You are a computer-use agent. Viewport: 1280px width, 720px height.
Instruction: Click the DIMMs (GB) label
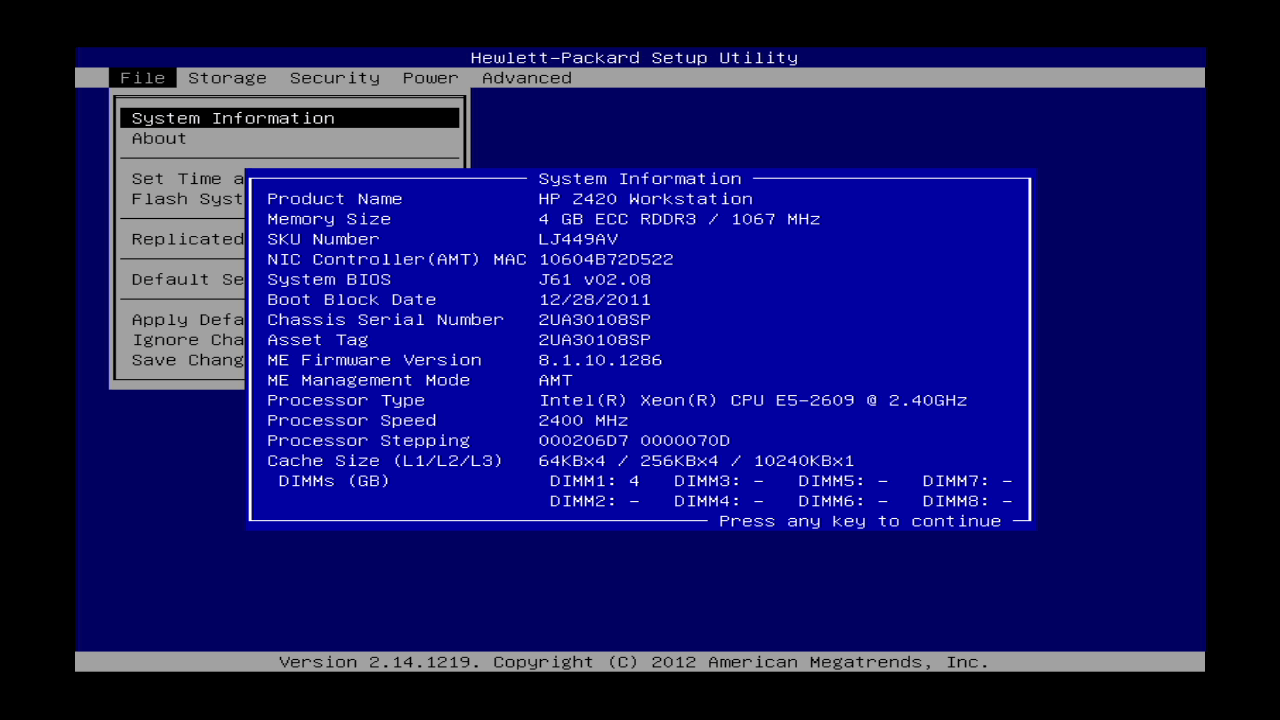point(334,481)
